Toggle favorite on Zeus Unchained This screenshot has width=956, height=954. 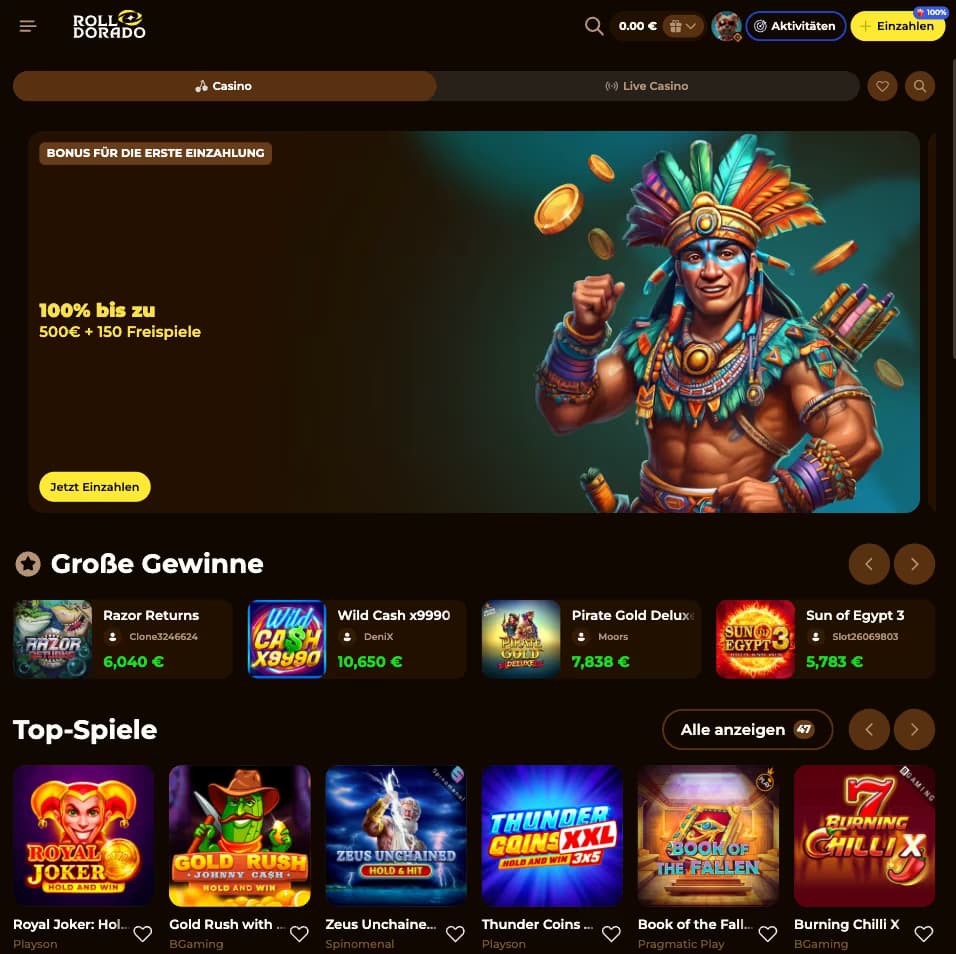tap(455, 933)
